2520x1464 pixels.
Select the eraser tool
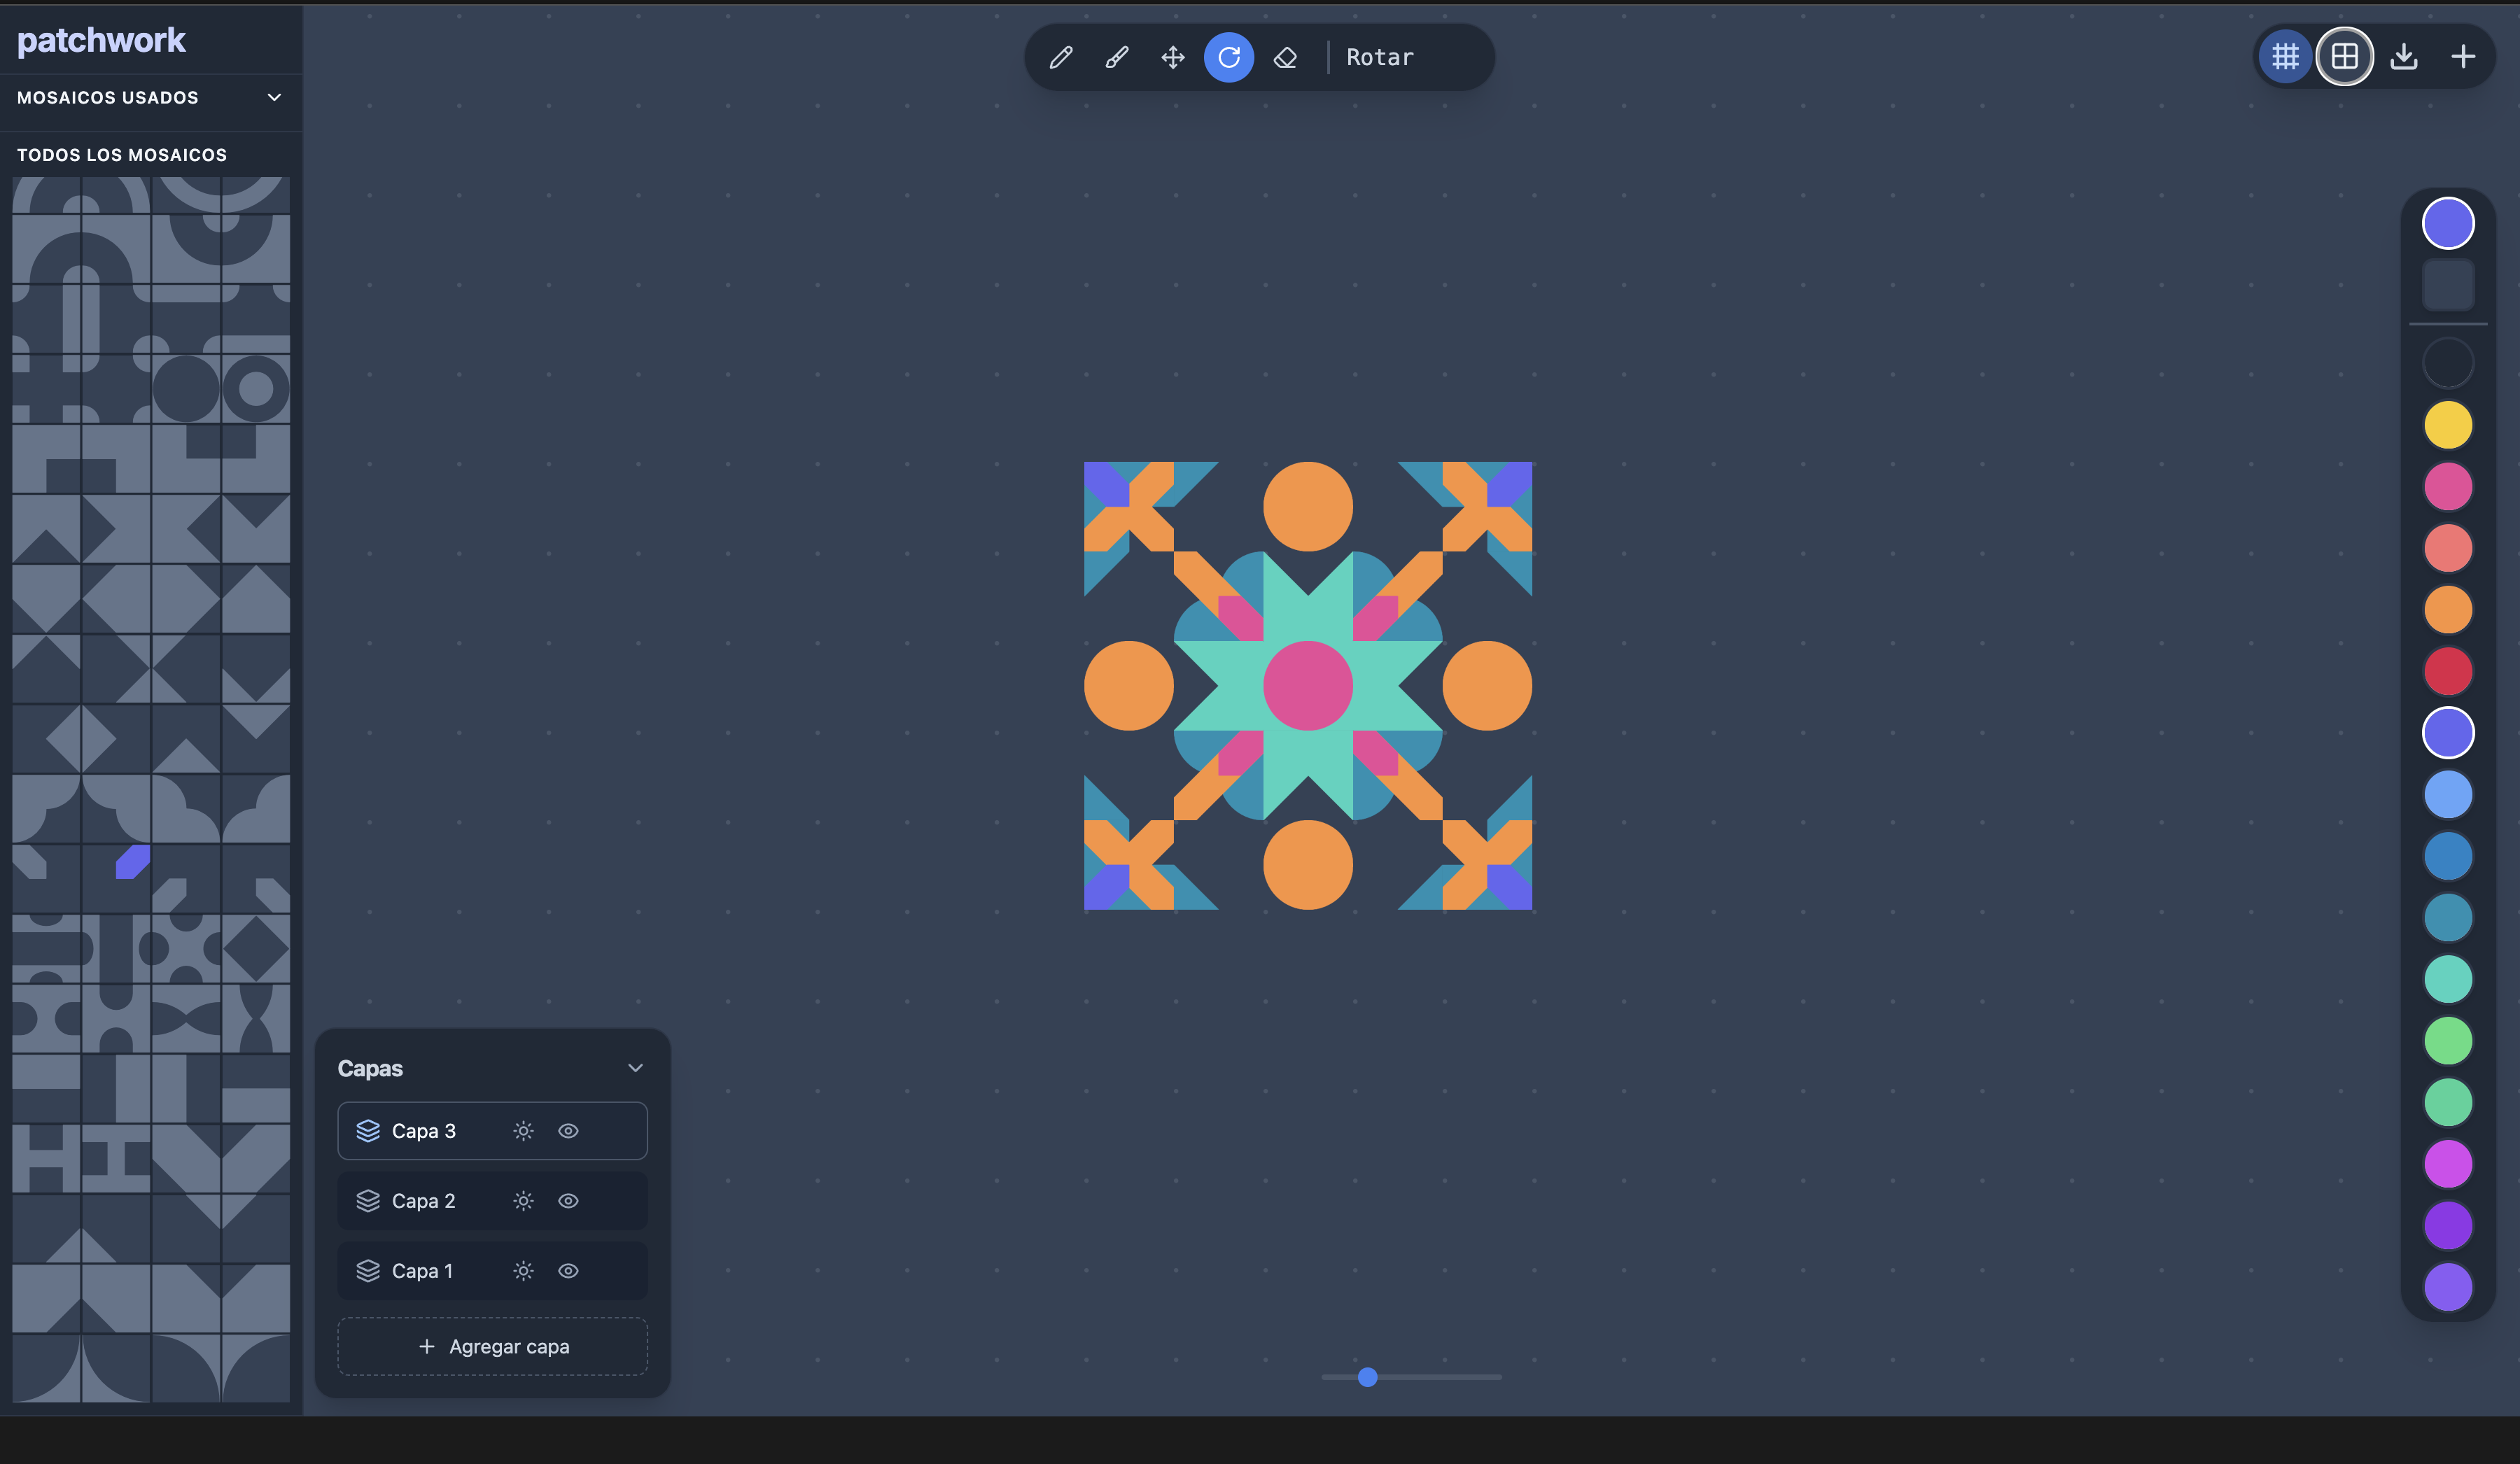tap(1285, 57)
